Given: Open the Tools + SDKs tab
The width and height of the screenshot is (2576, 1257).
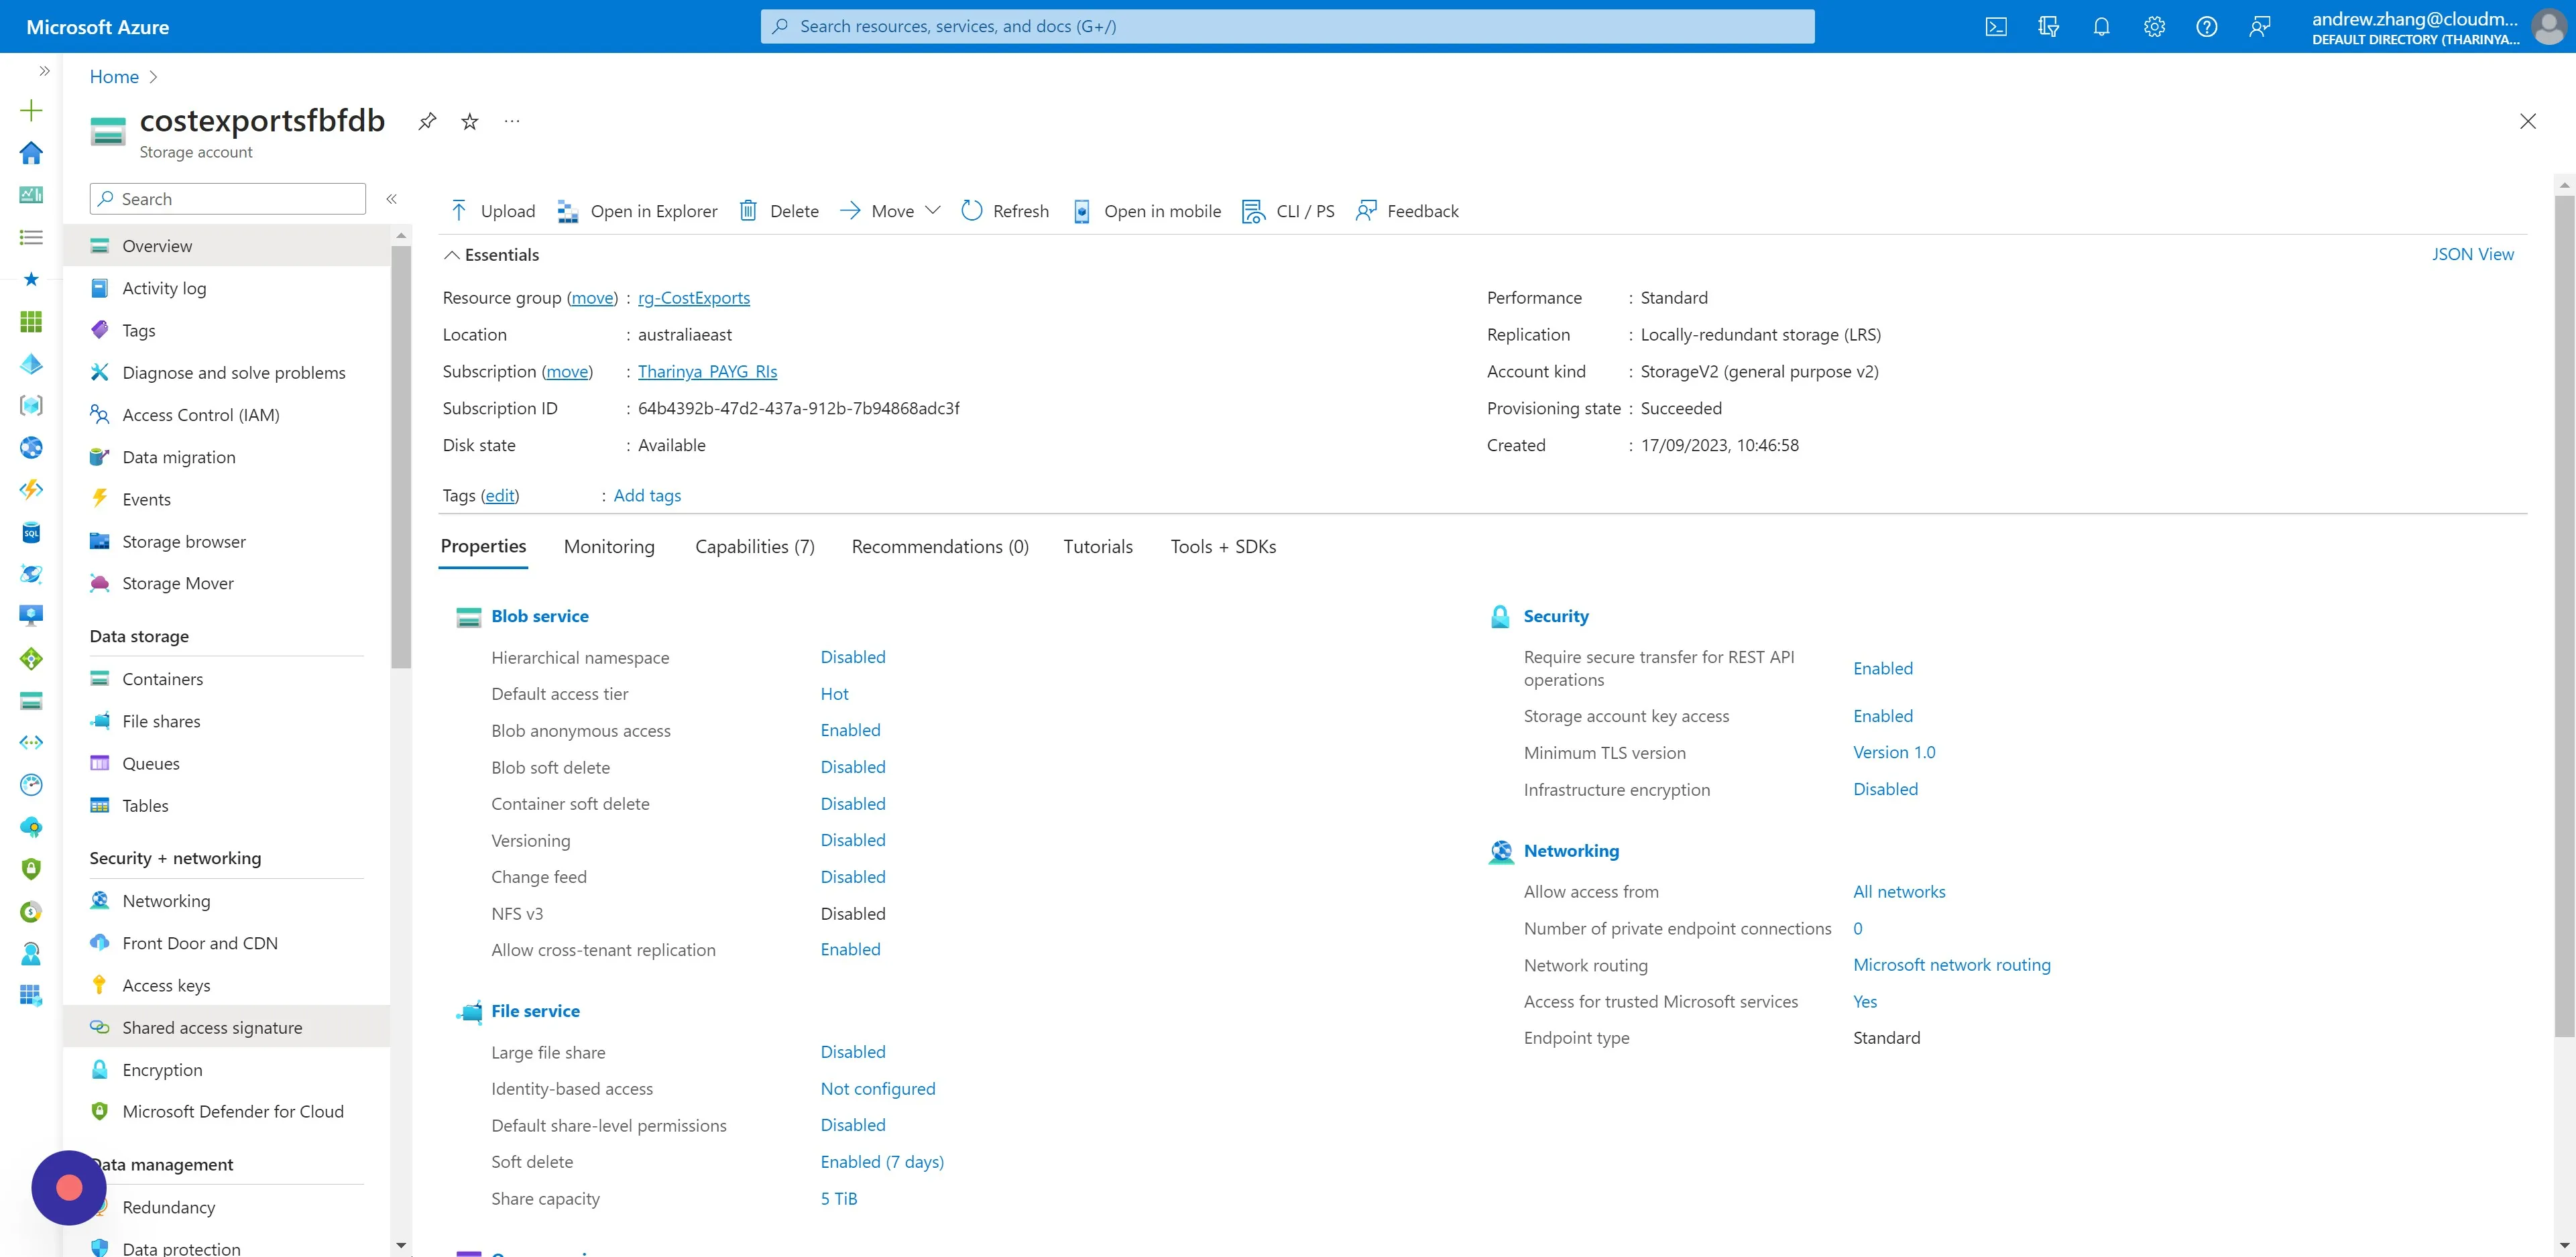Looking at the screenshot, I should (x=1223, y=546).
